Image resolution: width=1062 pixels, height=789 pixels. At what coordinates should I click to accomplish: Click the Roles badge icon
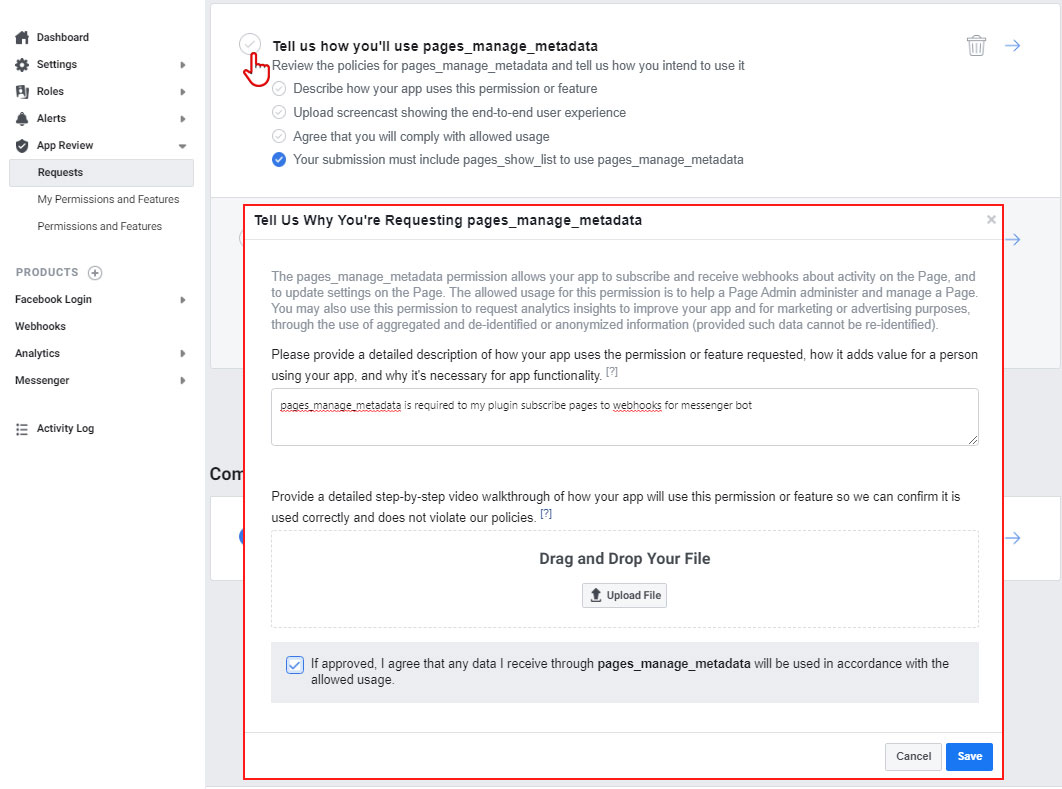coord(22,91)
